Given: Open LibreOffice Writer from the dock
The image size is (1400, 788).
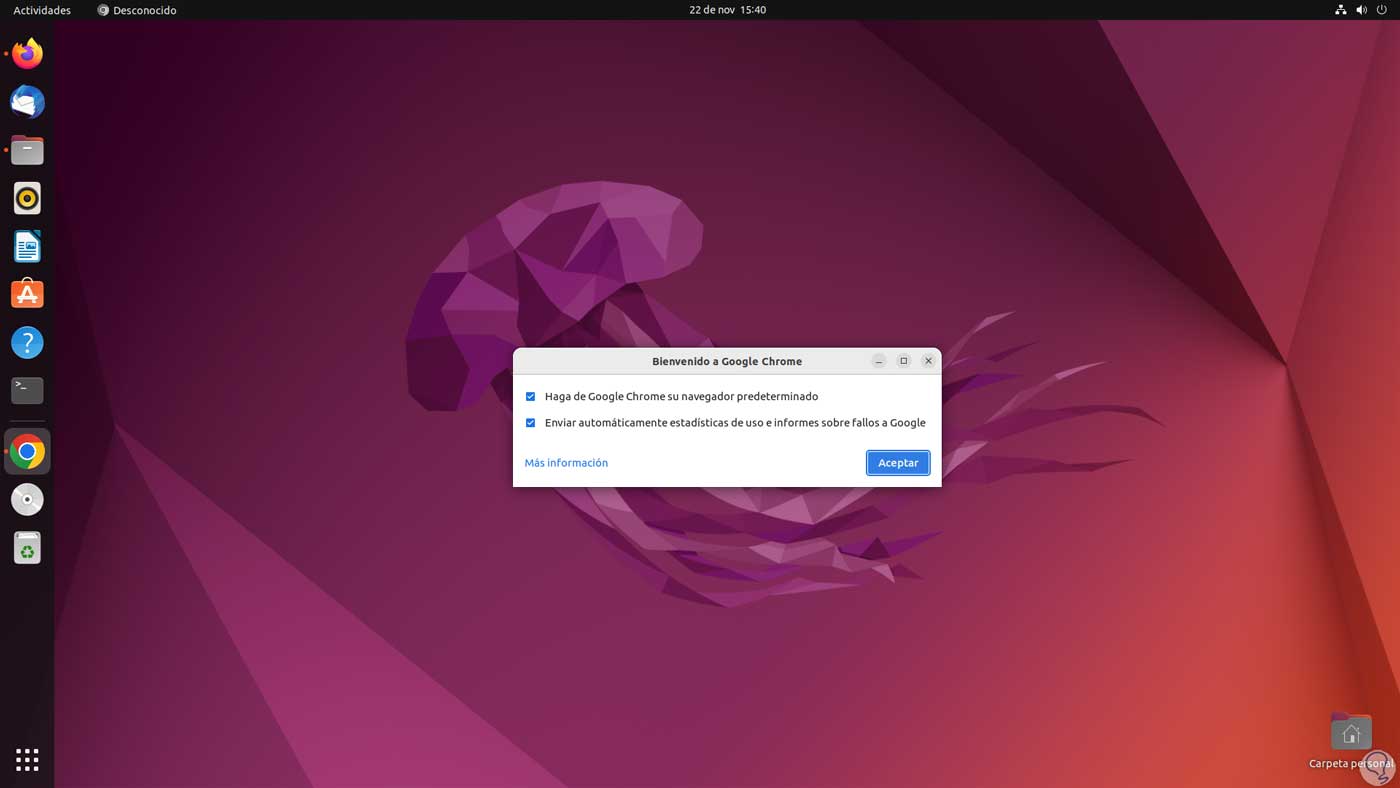Looking at the screenshot, I should 27,246.
